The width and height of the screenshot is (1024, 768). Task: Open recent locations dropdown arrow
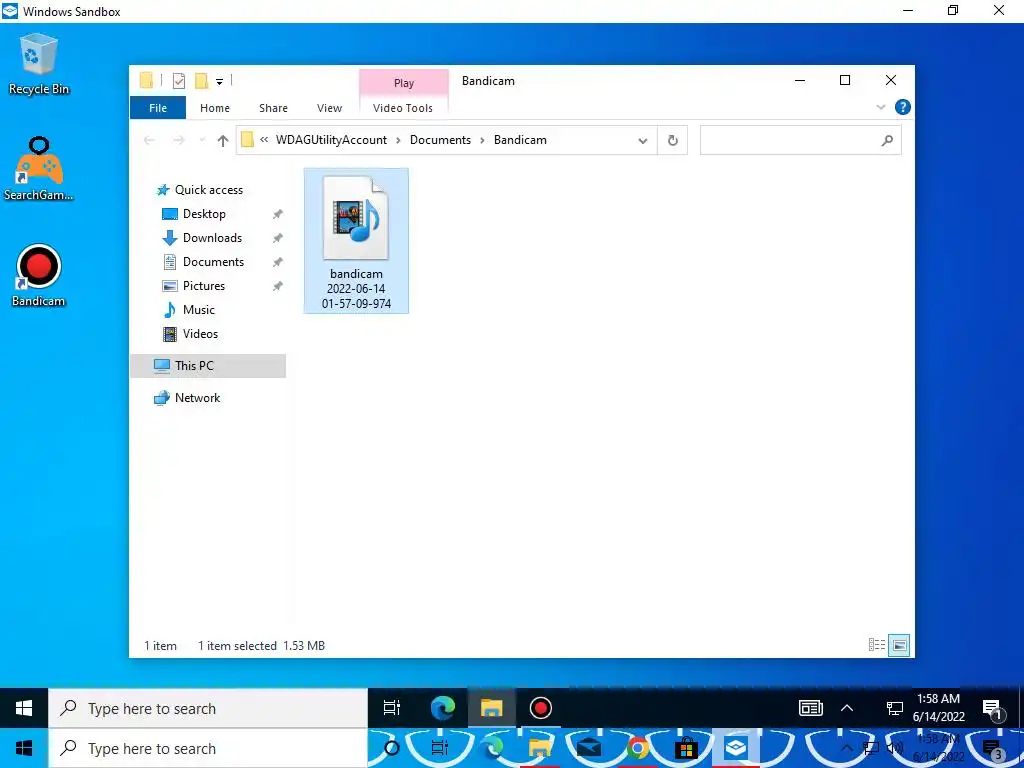202,140
